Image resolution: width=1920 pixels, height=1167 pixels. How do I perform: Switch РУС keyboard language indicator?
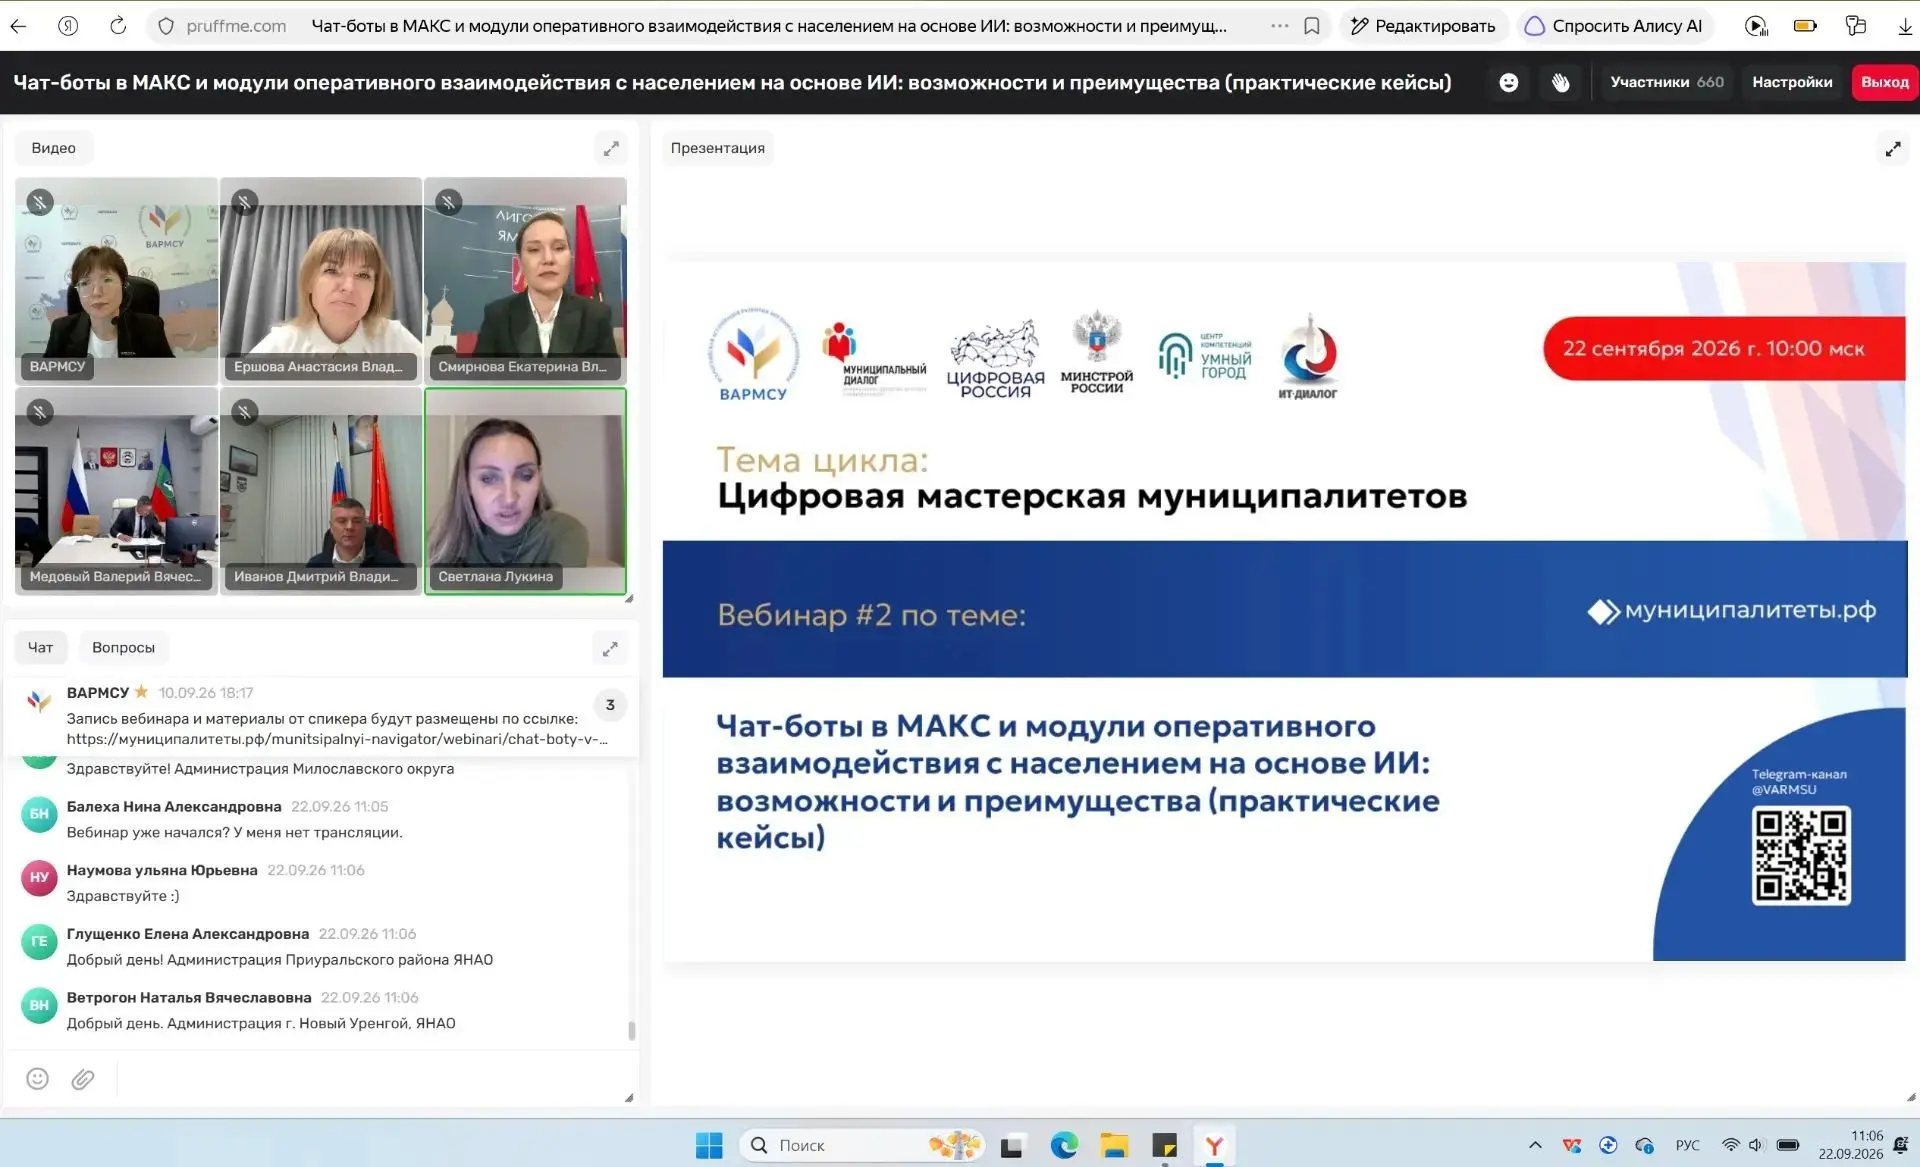[1687, 1145]
